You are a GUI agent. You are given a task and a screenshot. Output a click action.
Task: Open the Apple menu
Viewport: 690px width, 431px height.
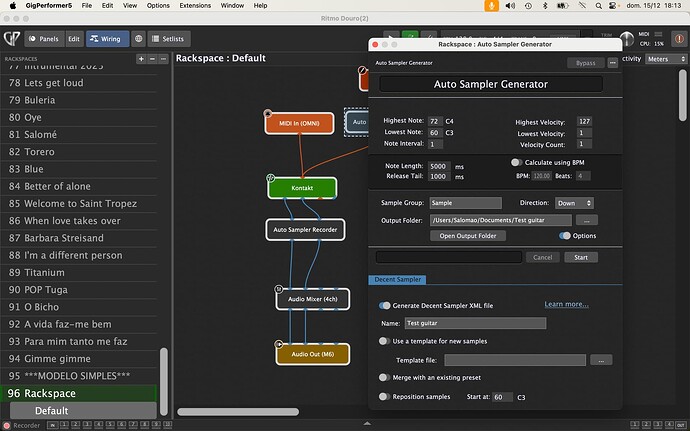[x=13, y=6]
